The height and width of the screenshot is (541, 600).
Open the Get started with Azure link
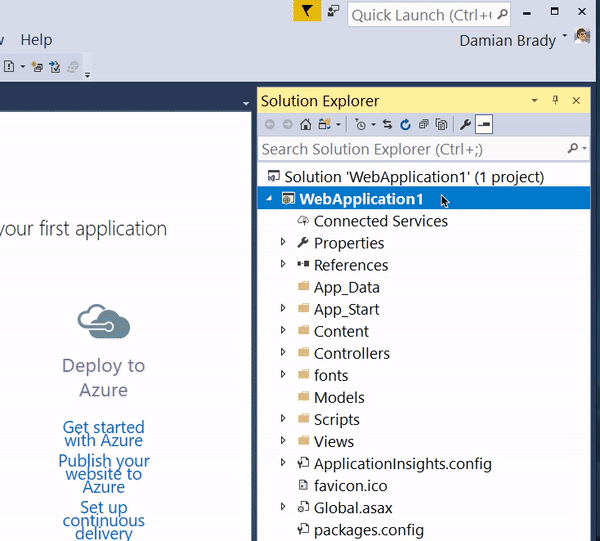click(x=104, y=433)
